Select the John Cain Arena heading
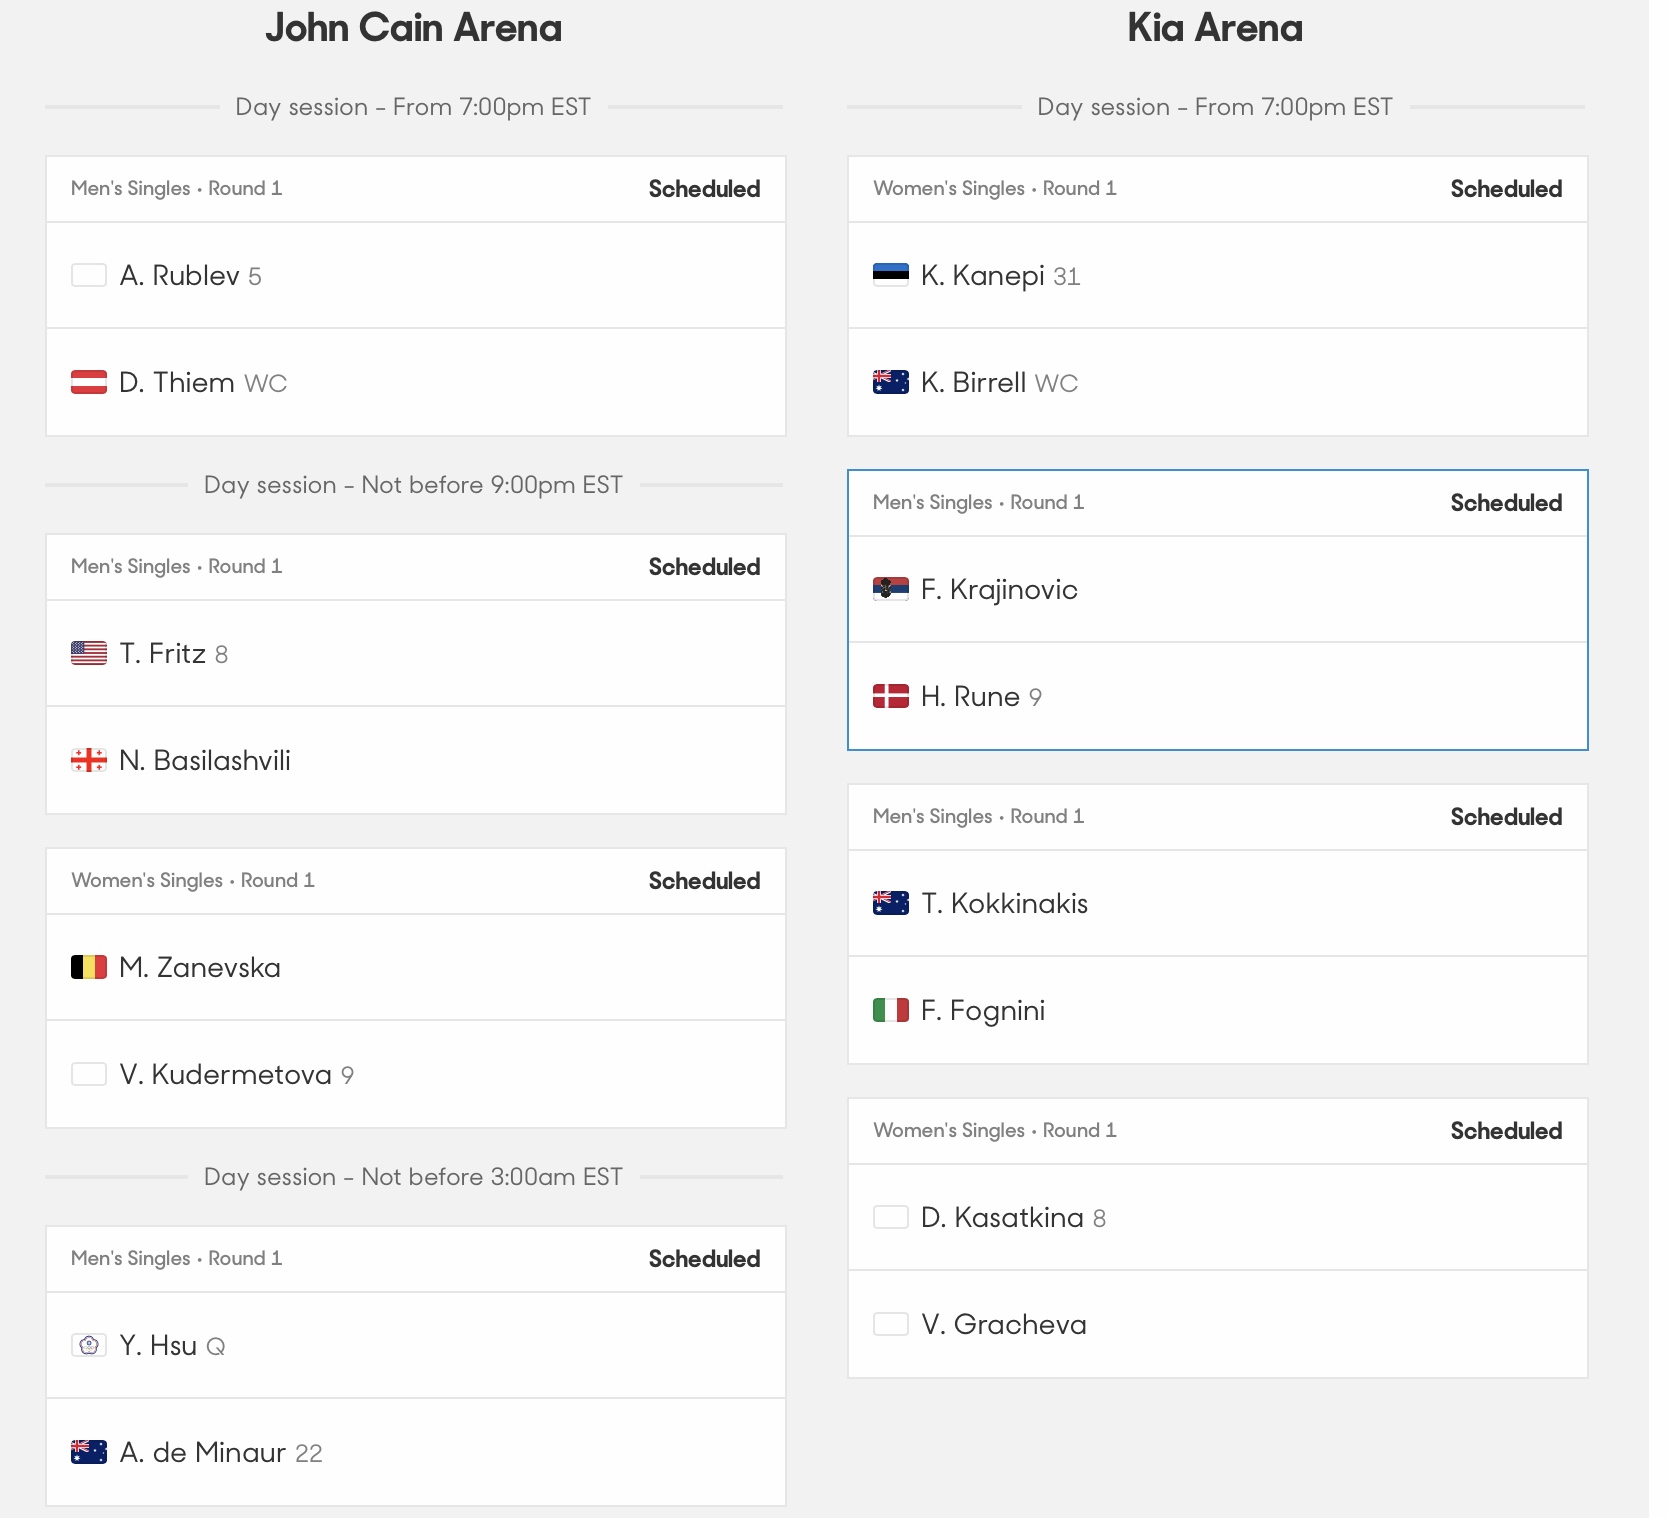Image resolution: width=1668 pixels, height=1518 pixels. [414, 28]
